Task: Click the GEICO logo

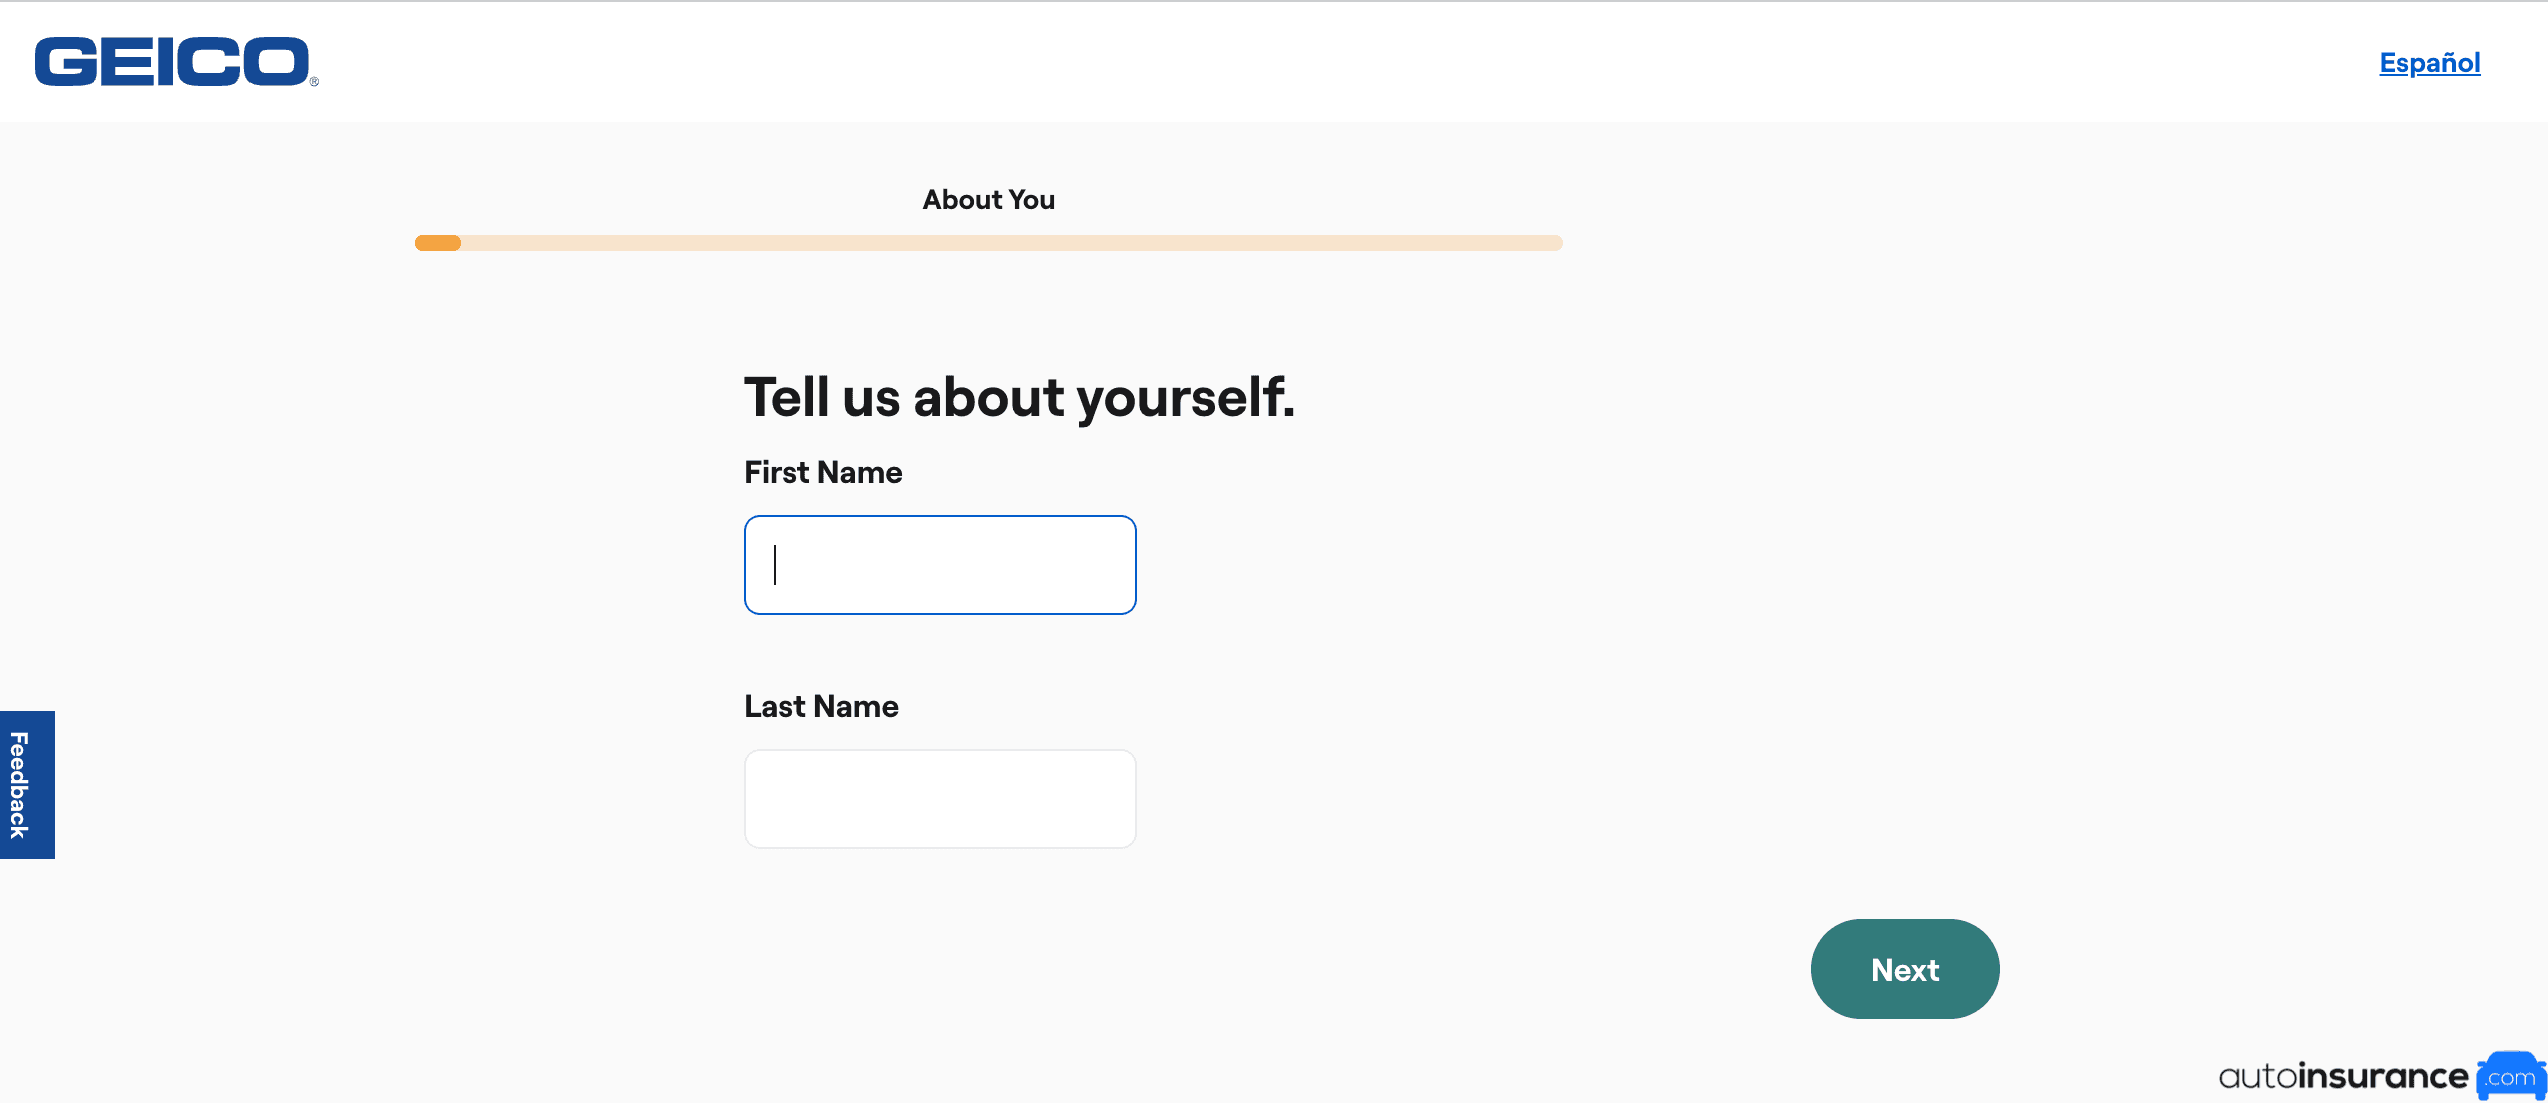Action: click(172, 62)
